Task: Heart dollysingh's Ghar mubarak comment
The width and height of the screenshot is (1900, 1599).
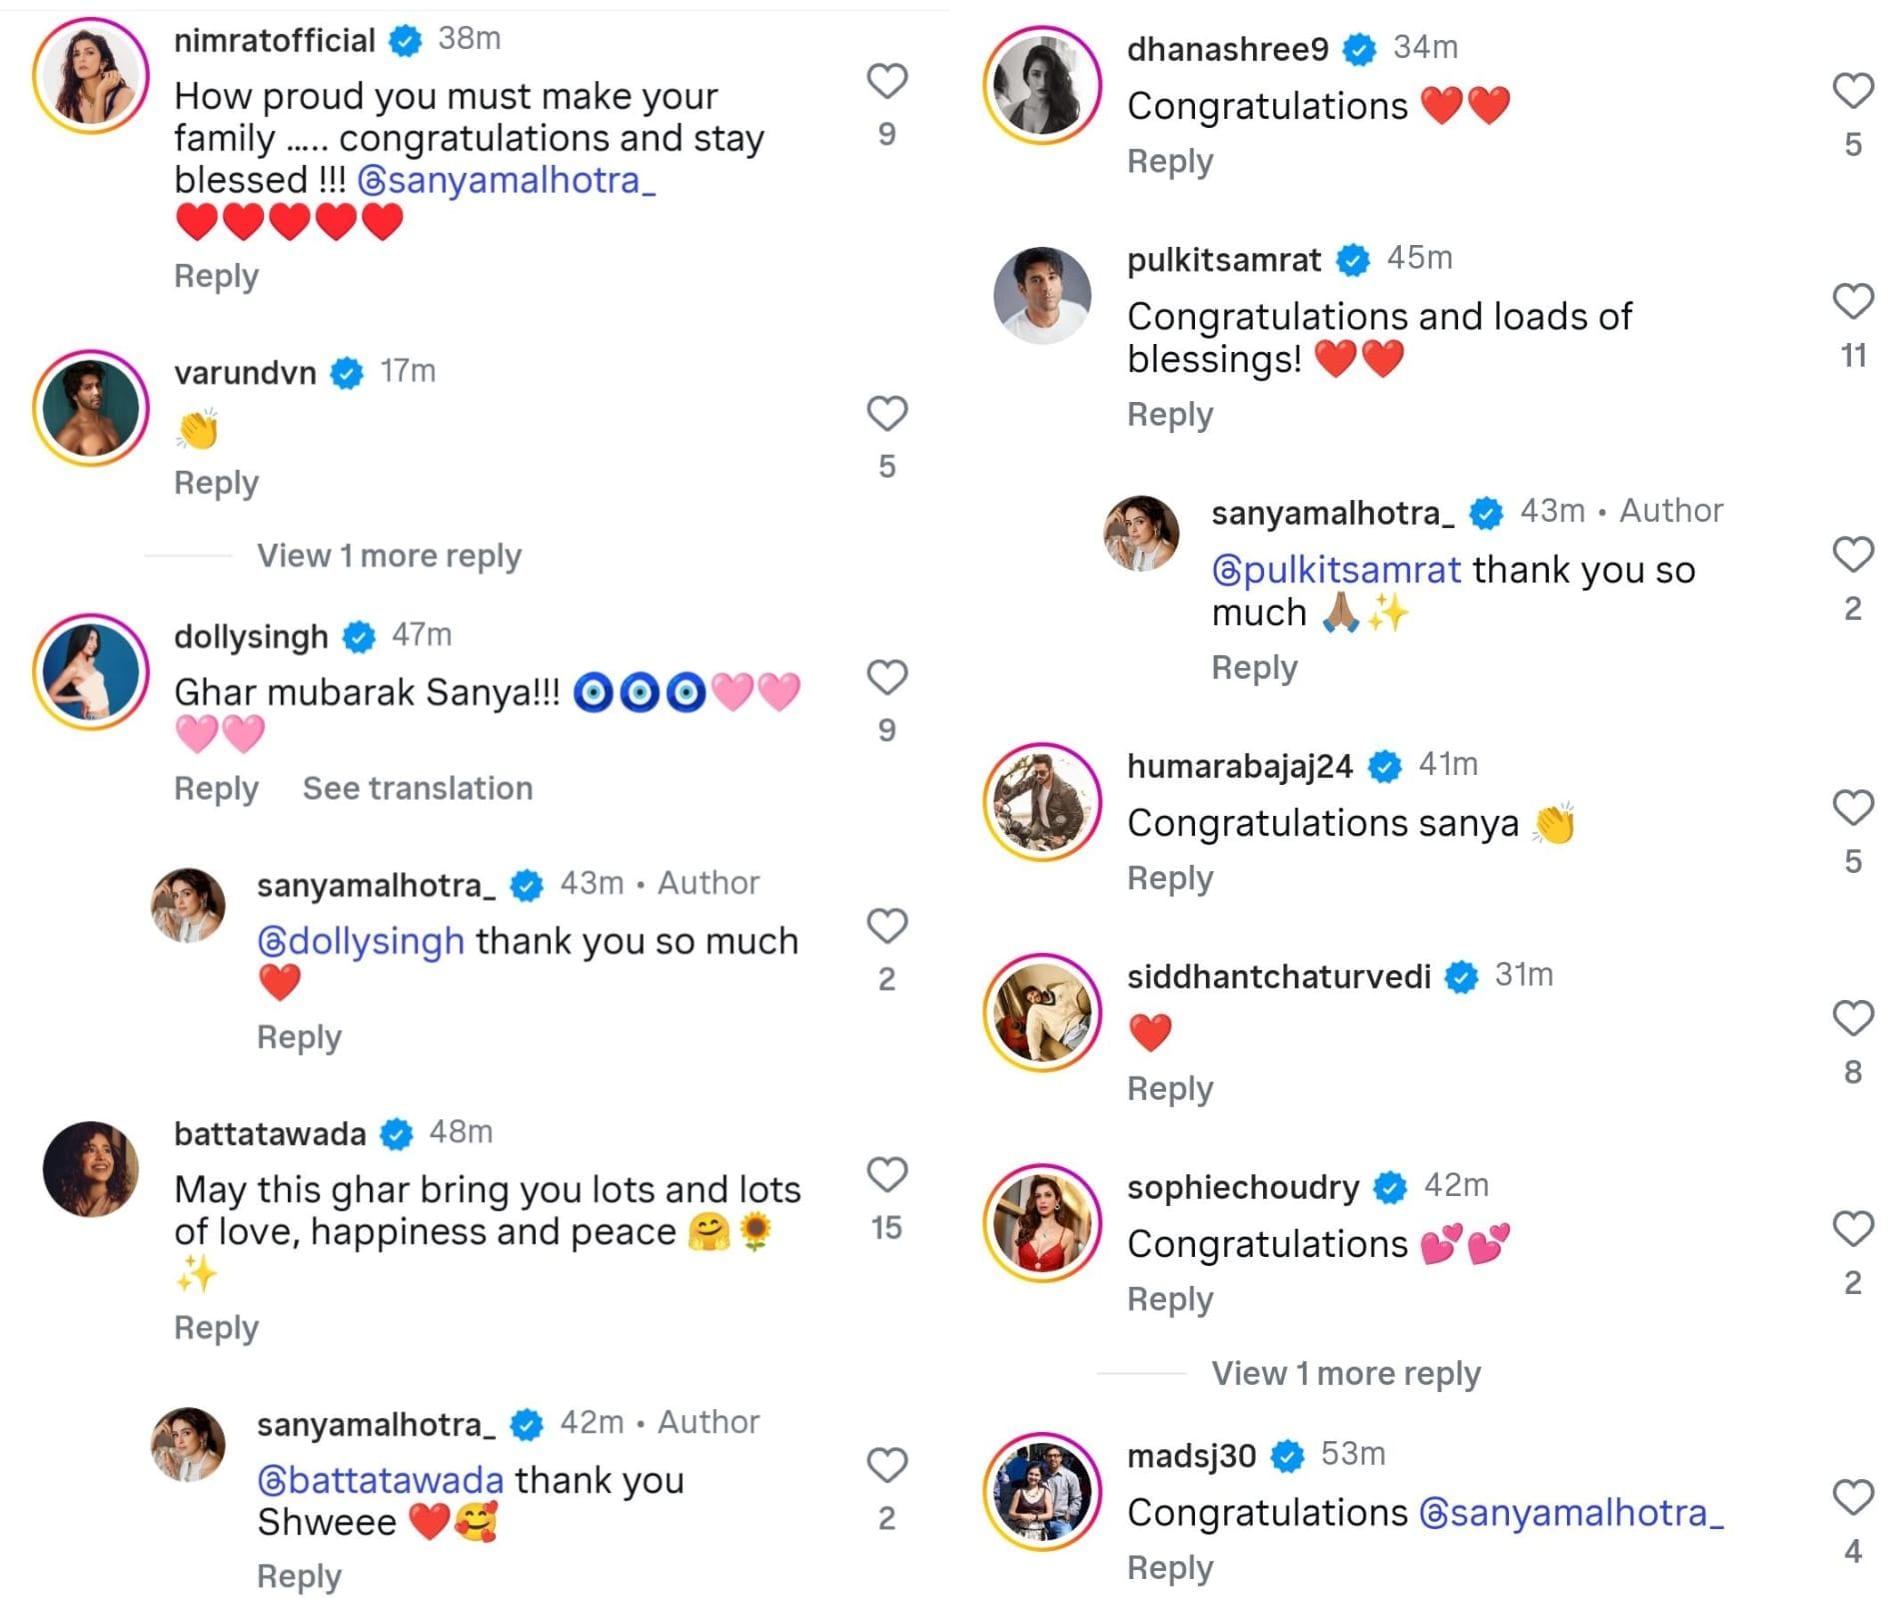Action: (886, 677)
